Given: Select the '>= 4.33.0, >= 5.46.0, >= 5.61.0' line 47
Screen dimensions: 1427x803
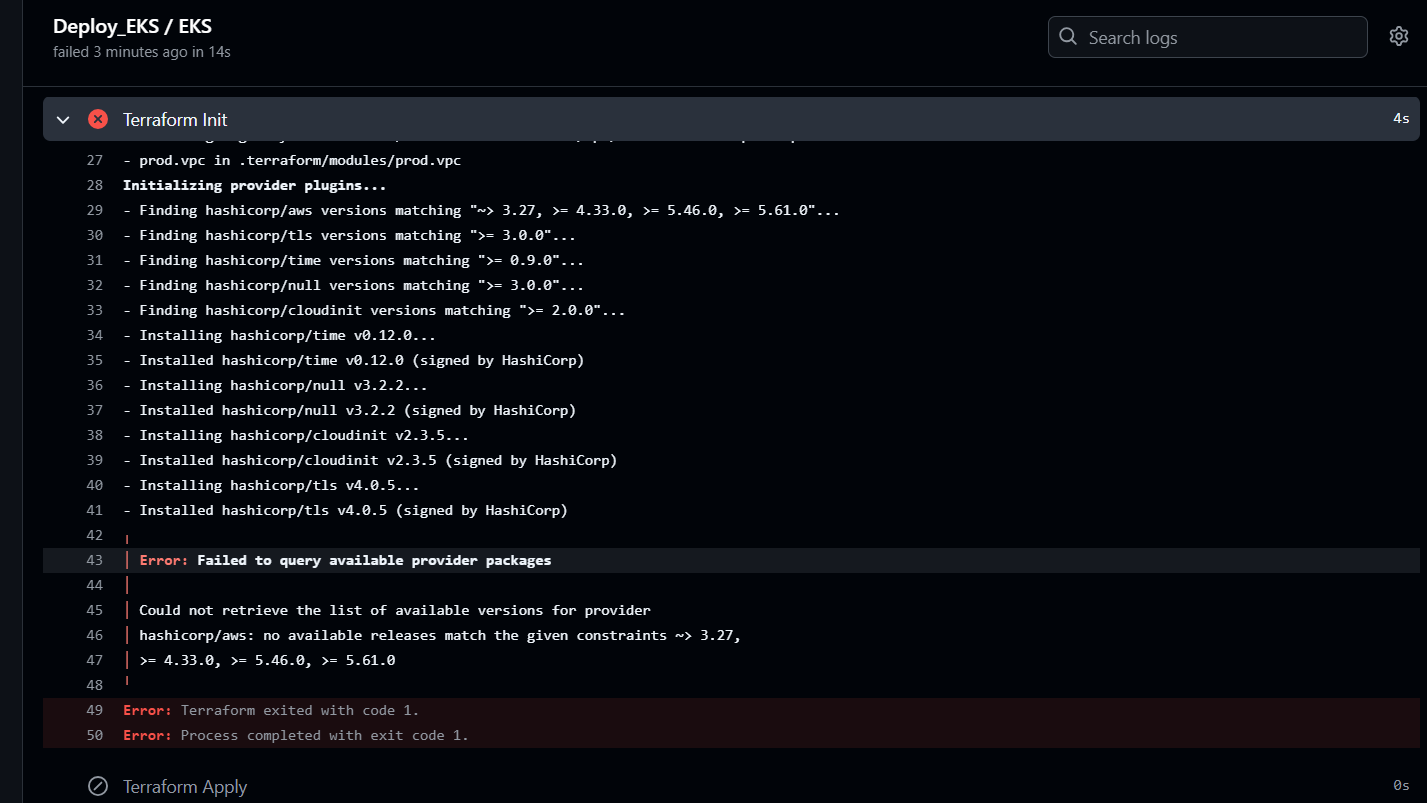Looking at the screenshot, I should tap(267, 660).
